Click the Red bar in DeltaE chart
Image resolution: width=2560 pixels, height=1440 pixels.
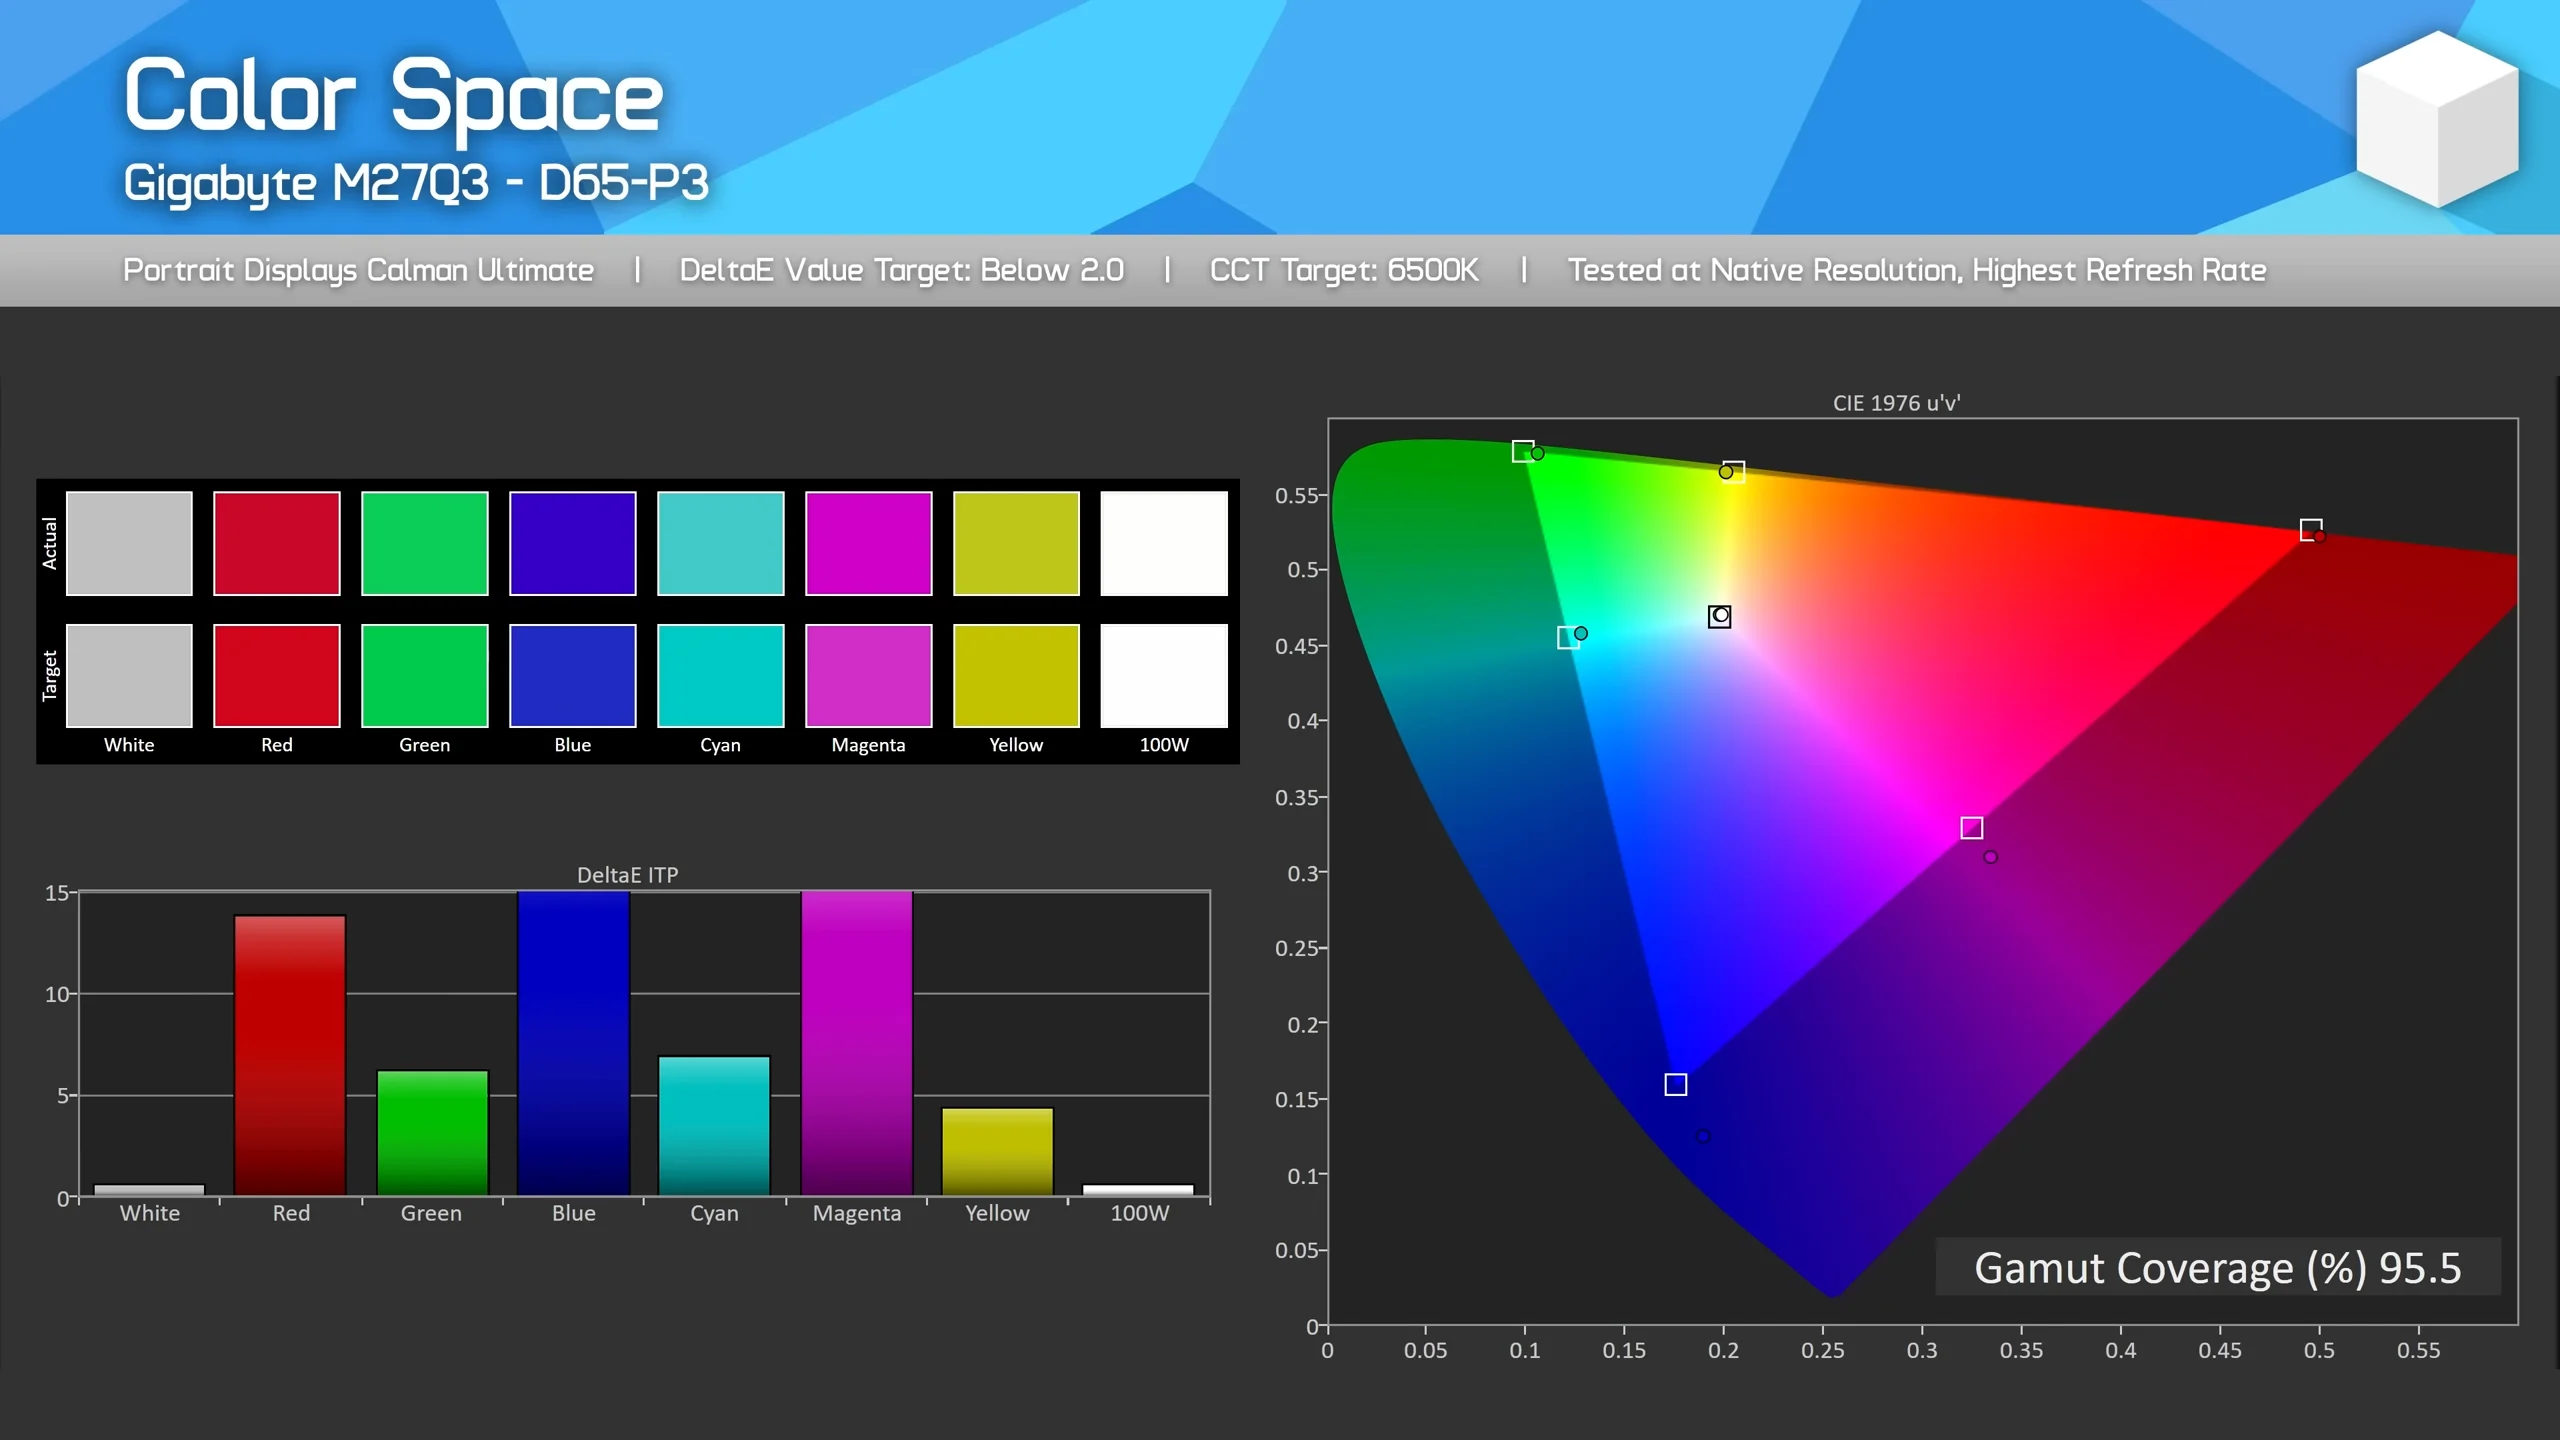tap(289, 1050)
